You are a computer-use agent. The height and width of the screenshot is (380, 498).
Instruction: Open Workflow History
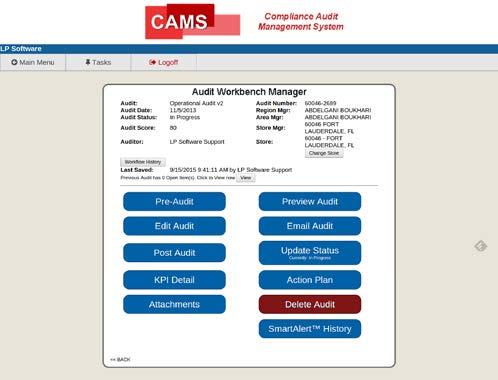(x=143, y=162)
